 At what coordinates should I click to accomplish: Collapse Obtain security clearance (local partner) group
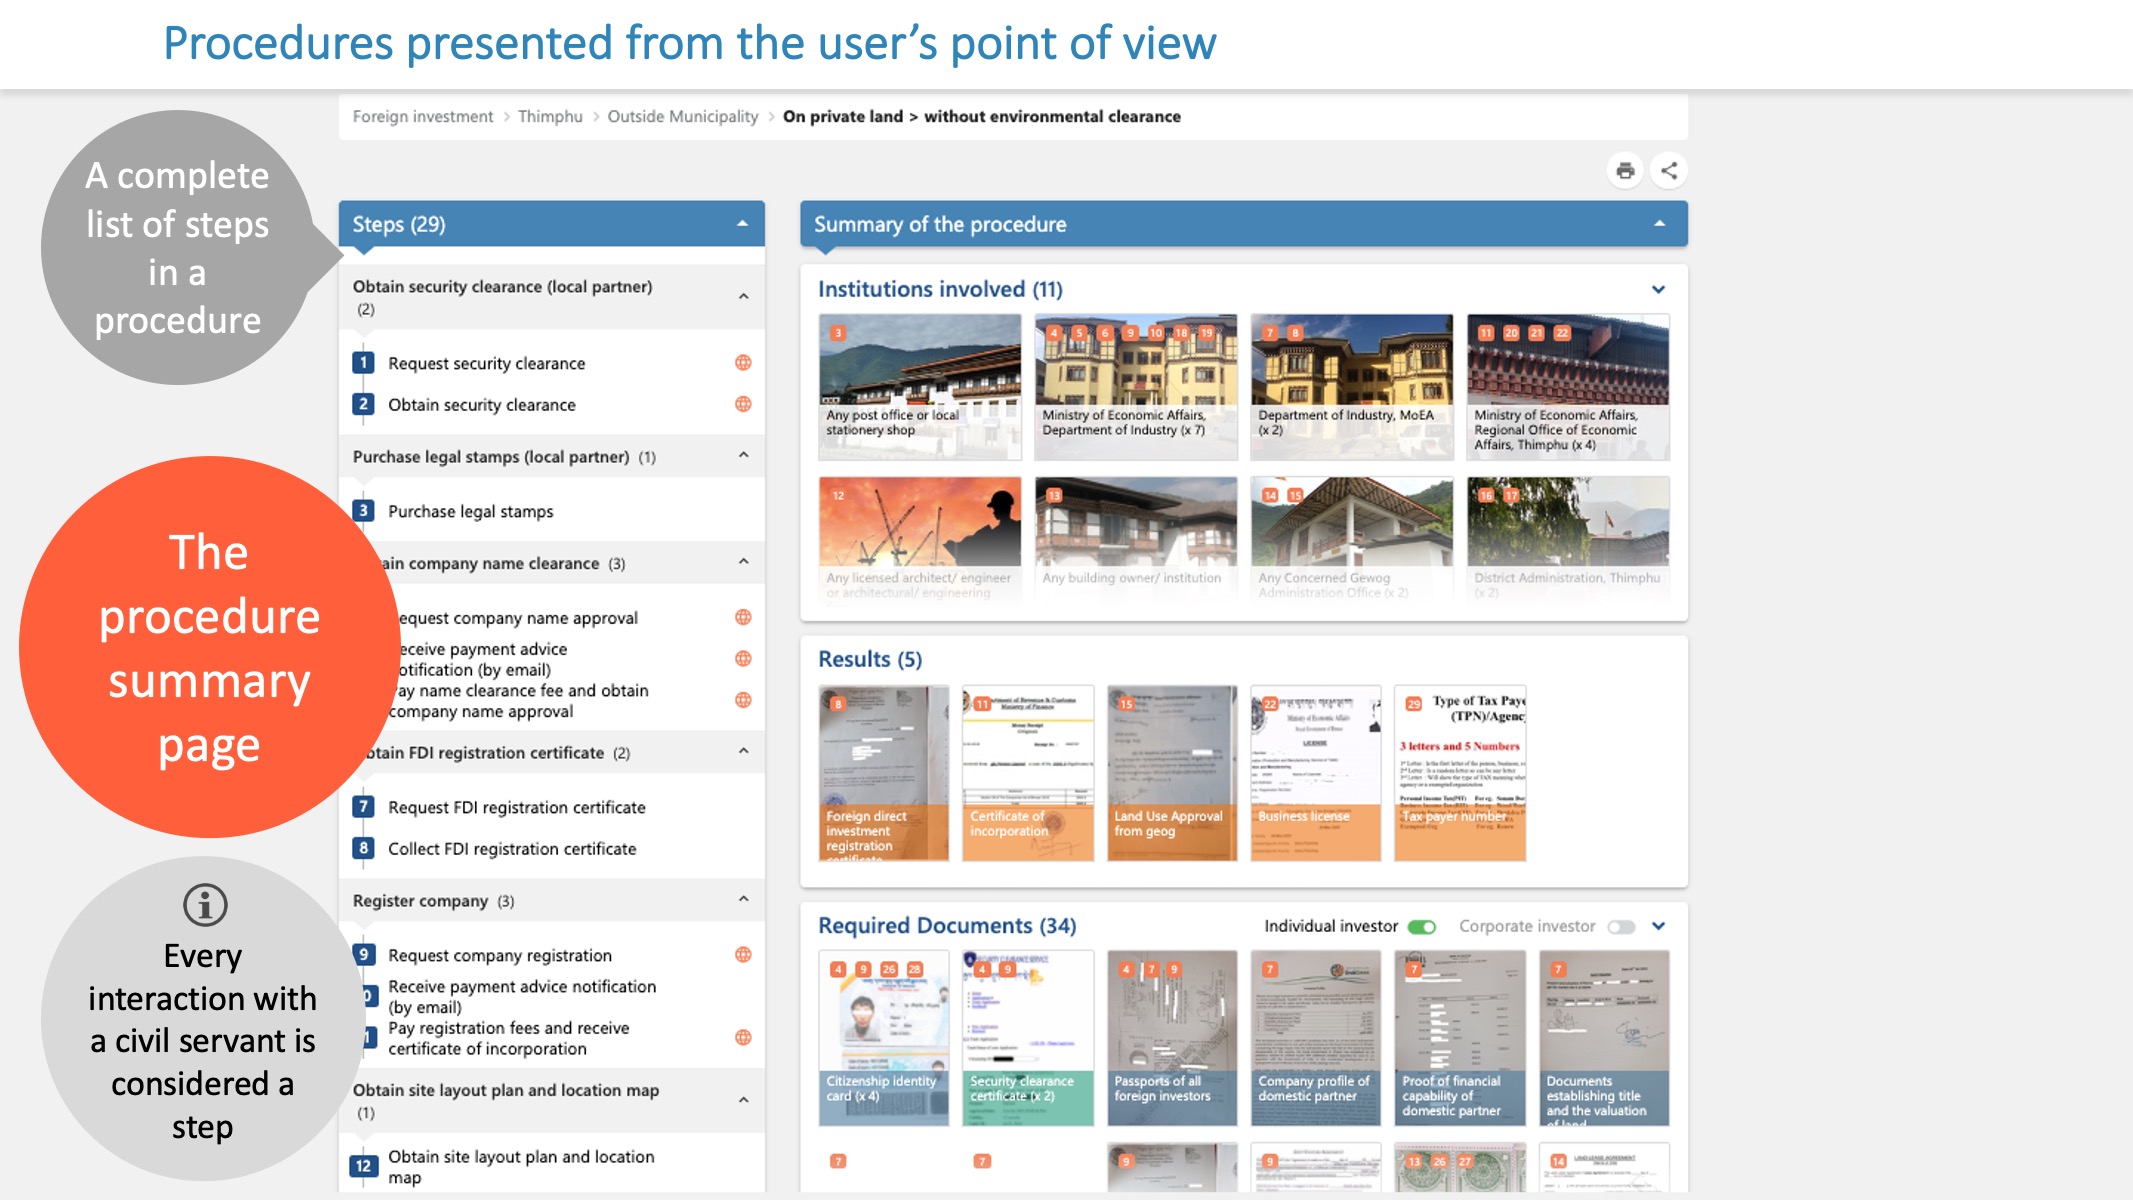tap(743, 297)
